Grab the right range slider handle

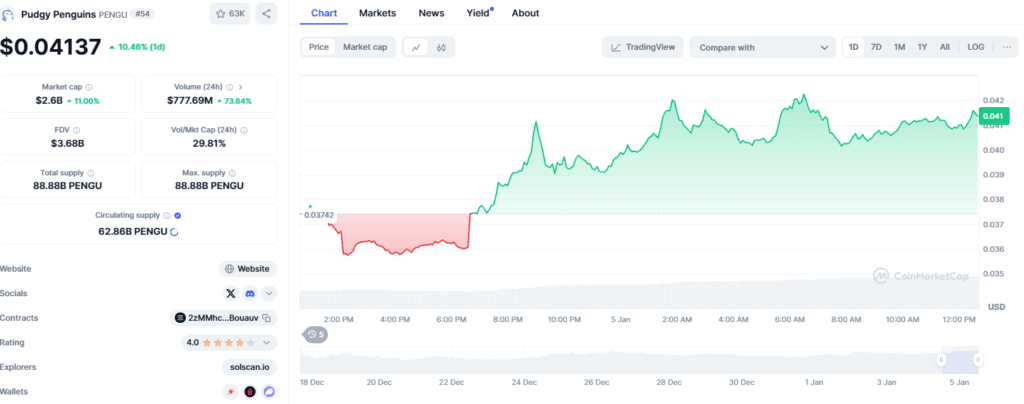pos(978,360)
